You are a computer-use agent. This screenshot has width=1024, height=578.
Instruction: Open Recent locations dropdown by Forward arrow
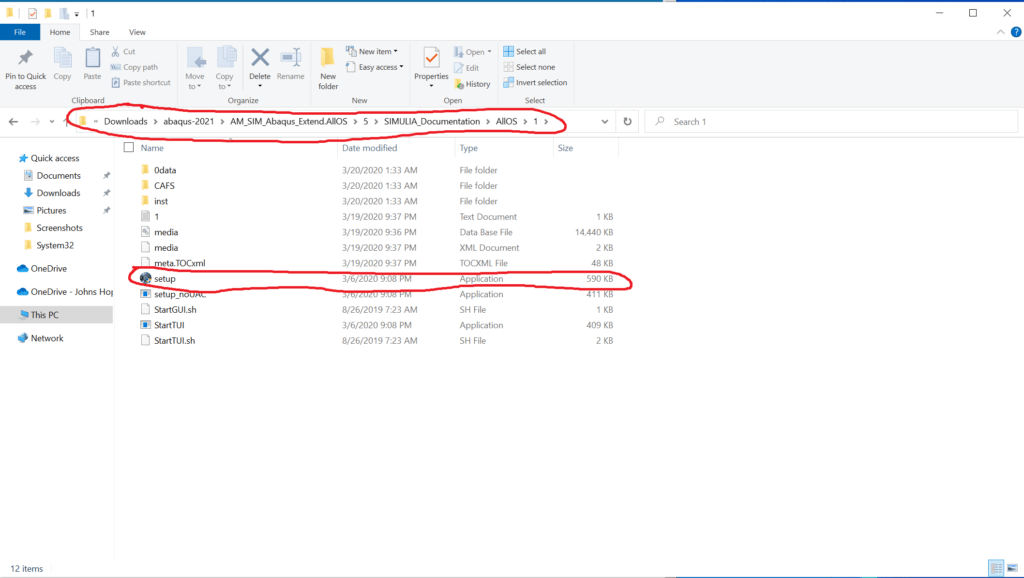click(52, 121)
